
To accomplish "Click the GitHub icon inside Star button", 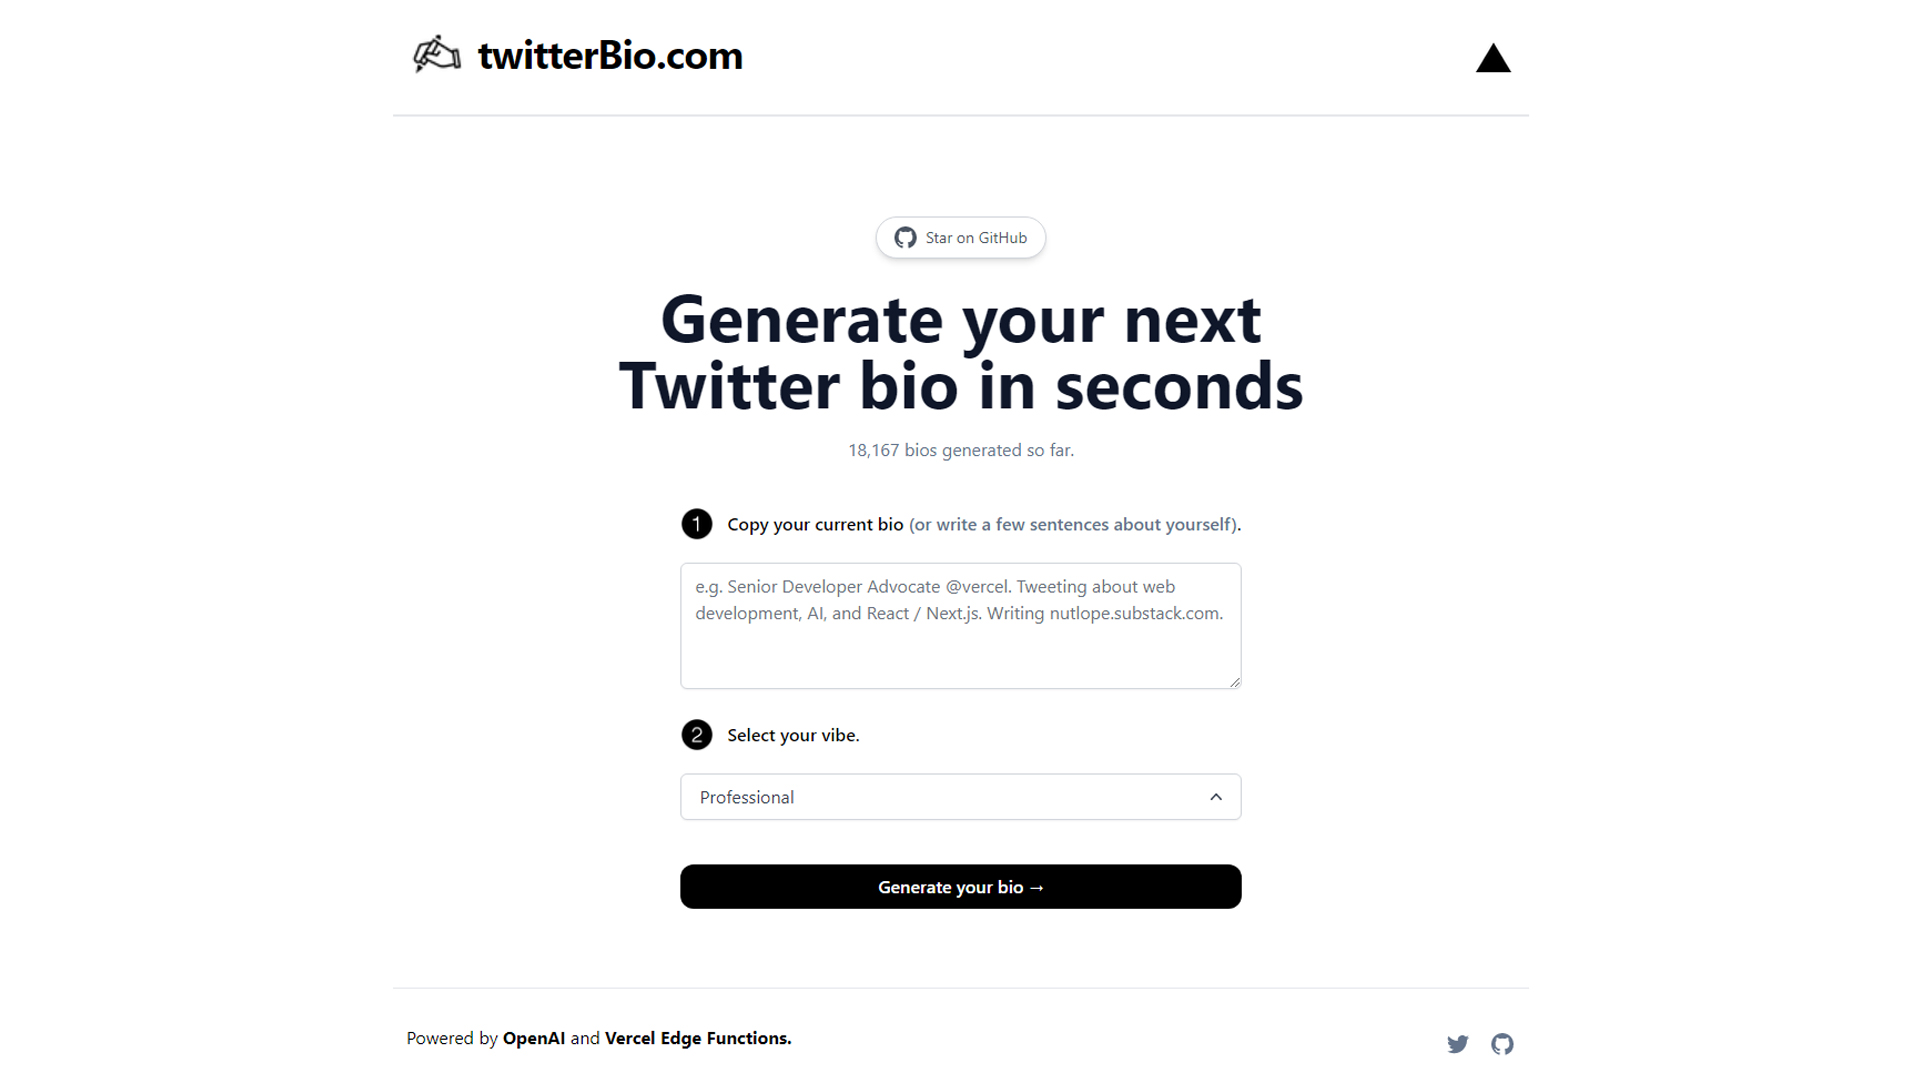I will (x=906, y=238).
